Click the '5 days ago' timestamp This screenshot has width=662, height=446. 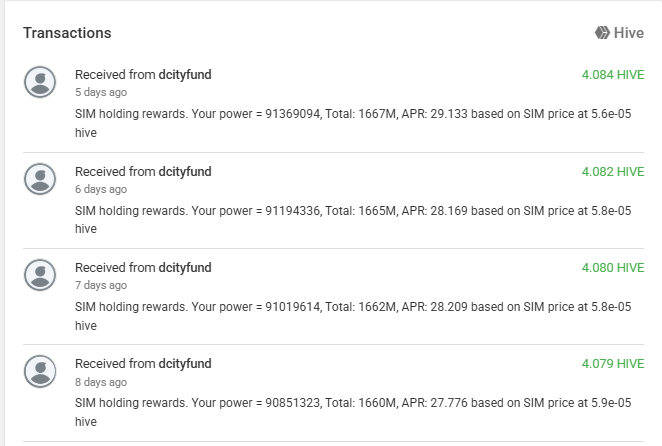pos(101,93)
